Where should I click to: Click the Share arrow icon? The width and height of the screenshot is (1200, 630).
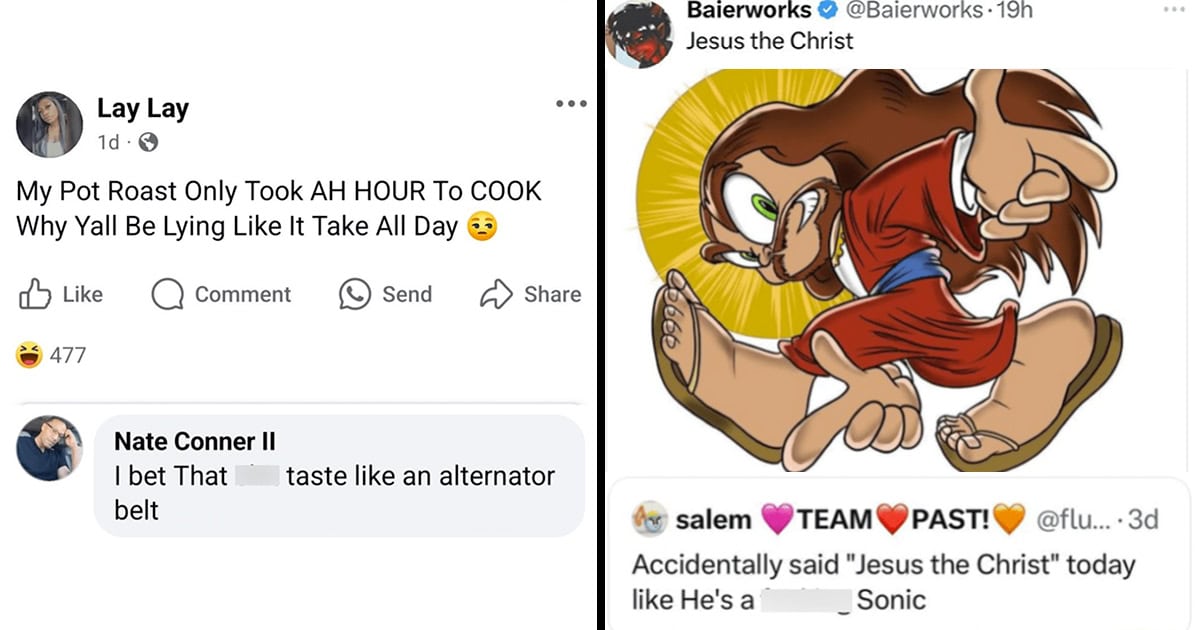click(496, 294)
